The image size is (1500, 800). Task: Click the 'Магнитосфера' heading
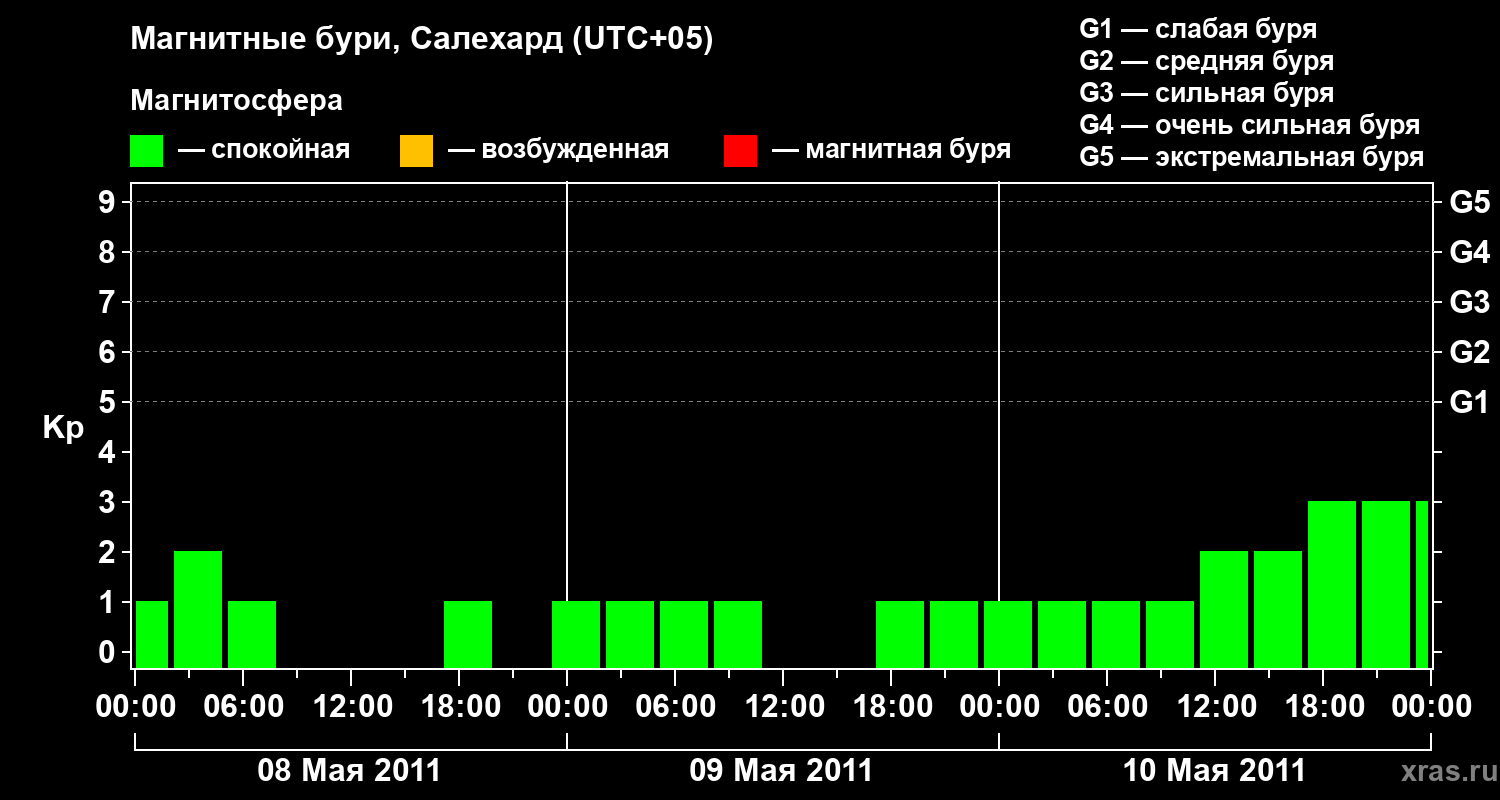(x=236, y=101)
